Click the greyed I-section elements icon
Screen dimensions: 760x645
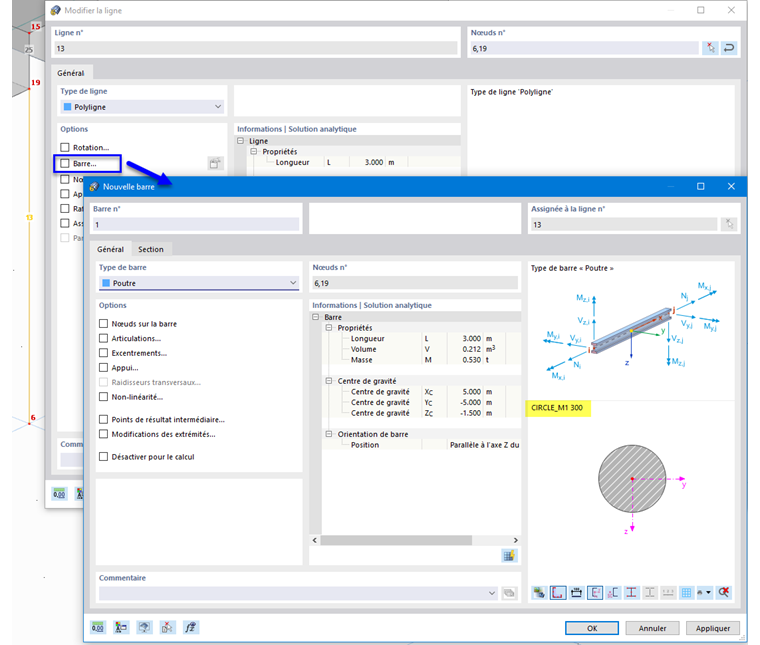[650, 592]
